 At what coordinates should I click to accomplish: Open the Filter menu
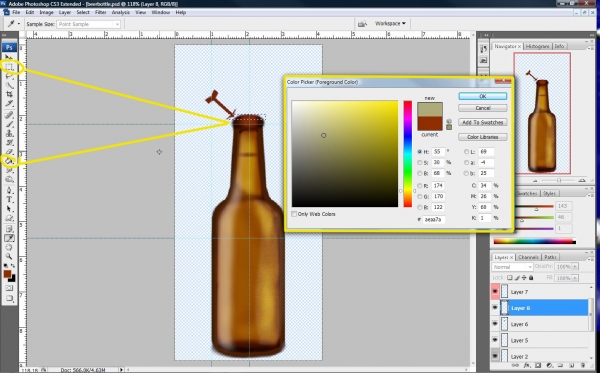click(x=100, y=12)
